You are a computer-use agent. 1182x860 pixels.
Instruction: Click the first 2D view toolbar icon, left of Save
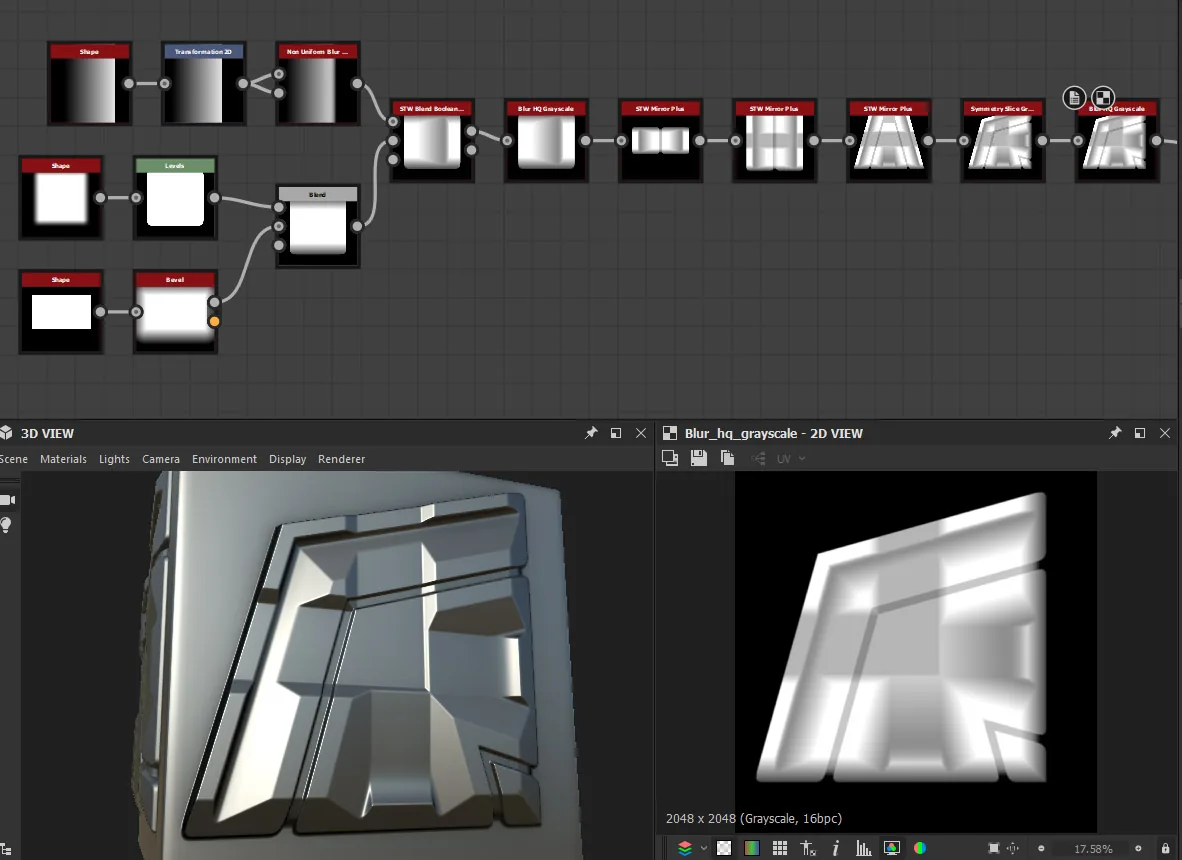pos(669,458)
